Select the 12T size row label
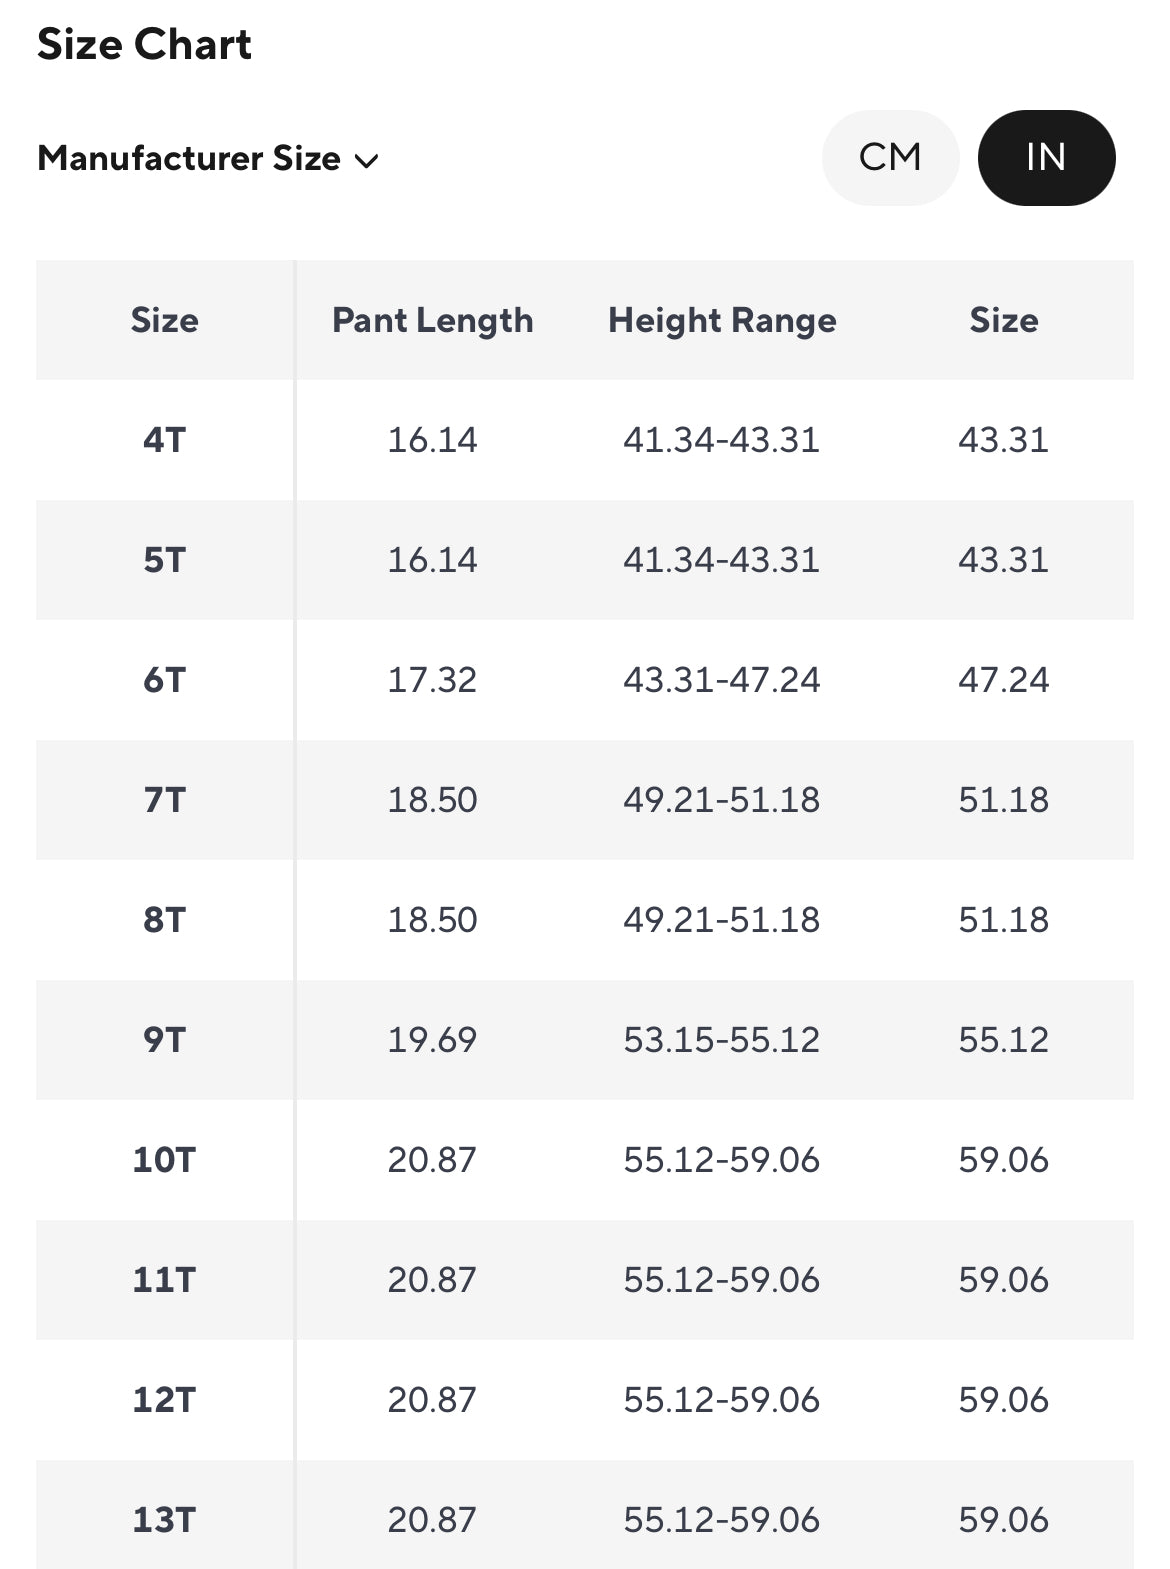 [x=164, y=1400]
